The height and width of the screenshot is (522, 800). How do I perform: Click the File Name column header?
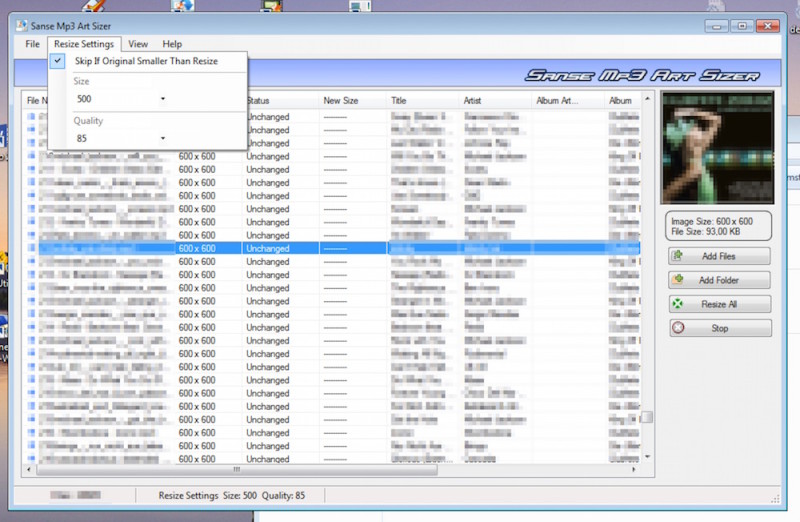point(36,101)
